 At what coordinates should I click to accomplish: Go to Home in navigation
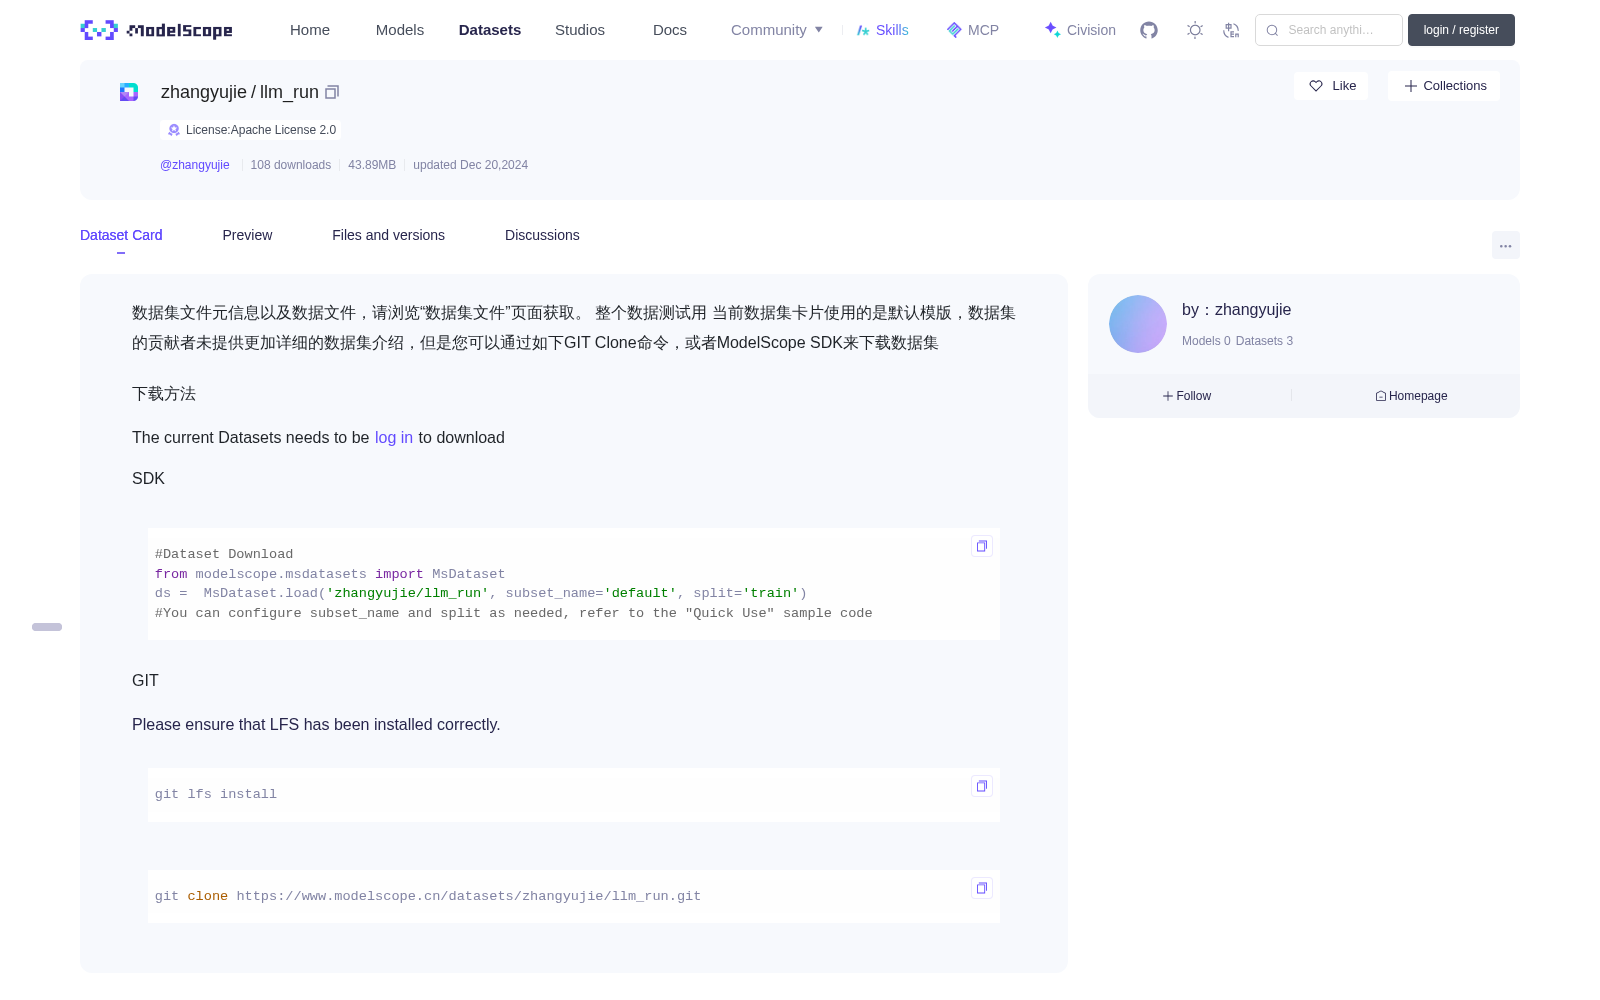pos(310,30)
